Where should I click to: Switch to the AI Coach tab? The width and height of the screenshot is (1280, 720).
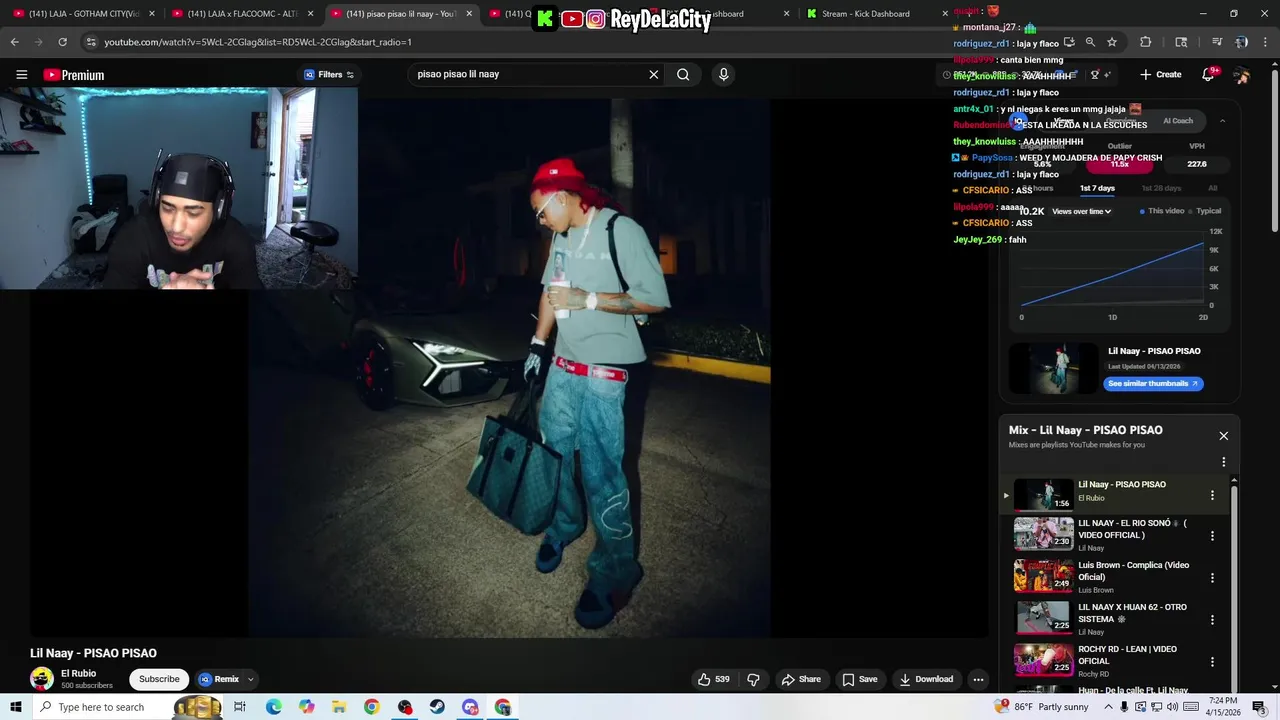(1178, 121)
